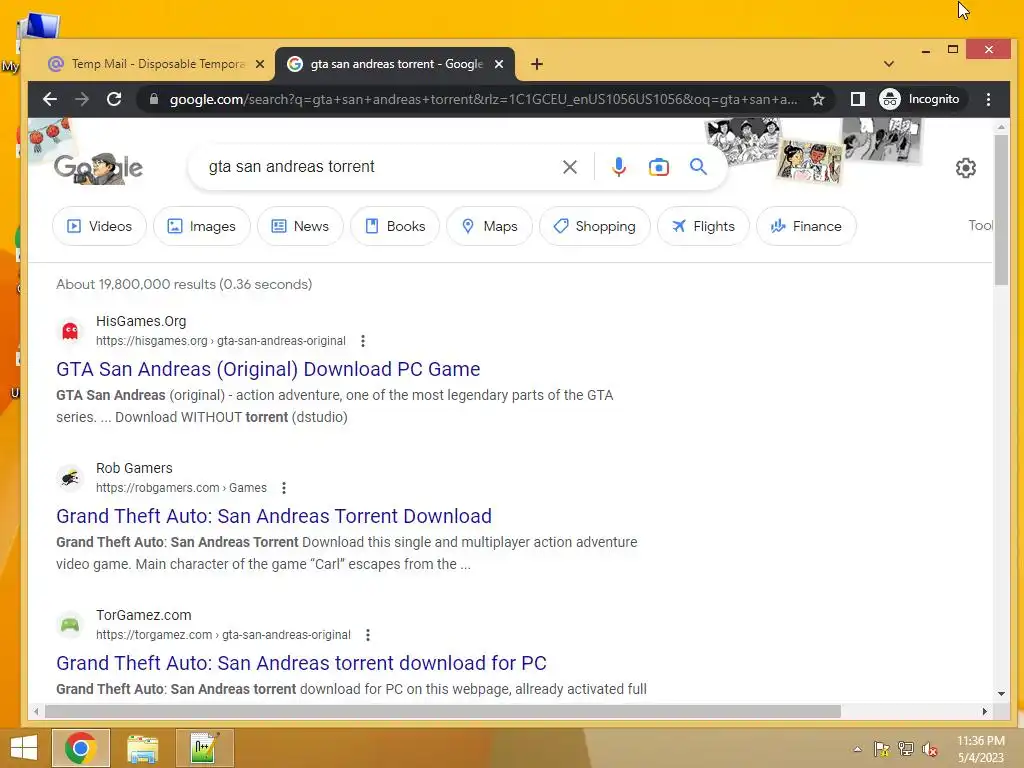This screenshot has width=1024, height=768.
Task: Filter results by Videos
Action: click(99, 226)
